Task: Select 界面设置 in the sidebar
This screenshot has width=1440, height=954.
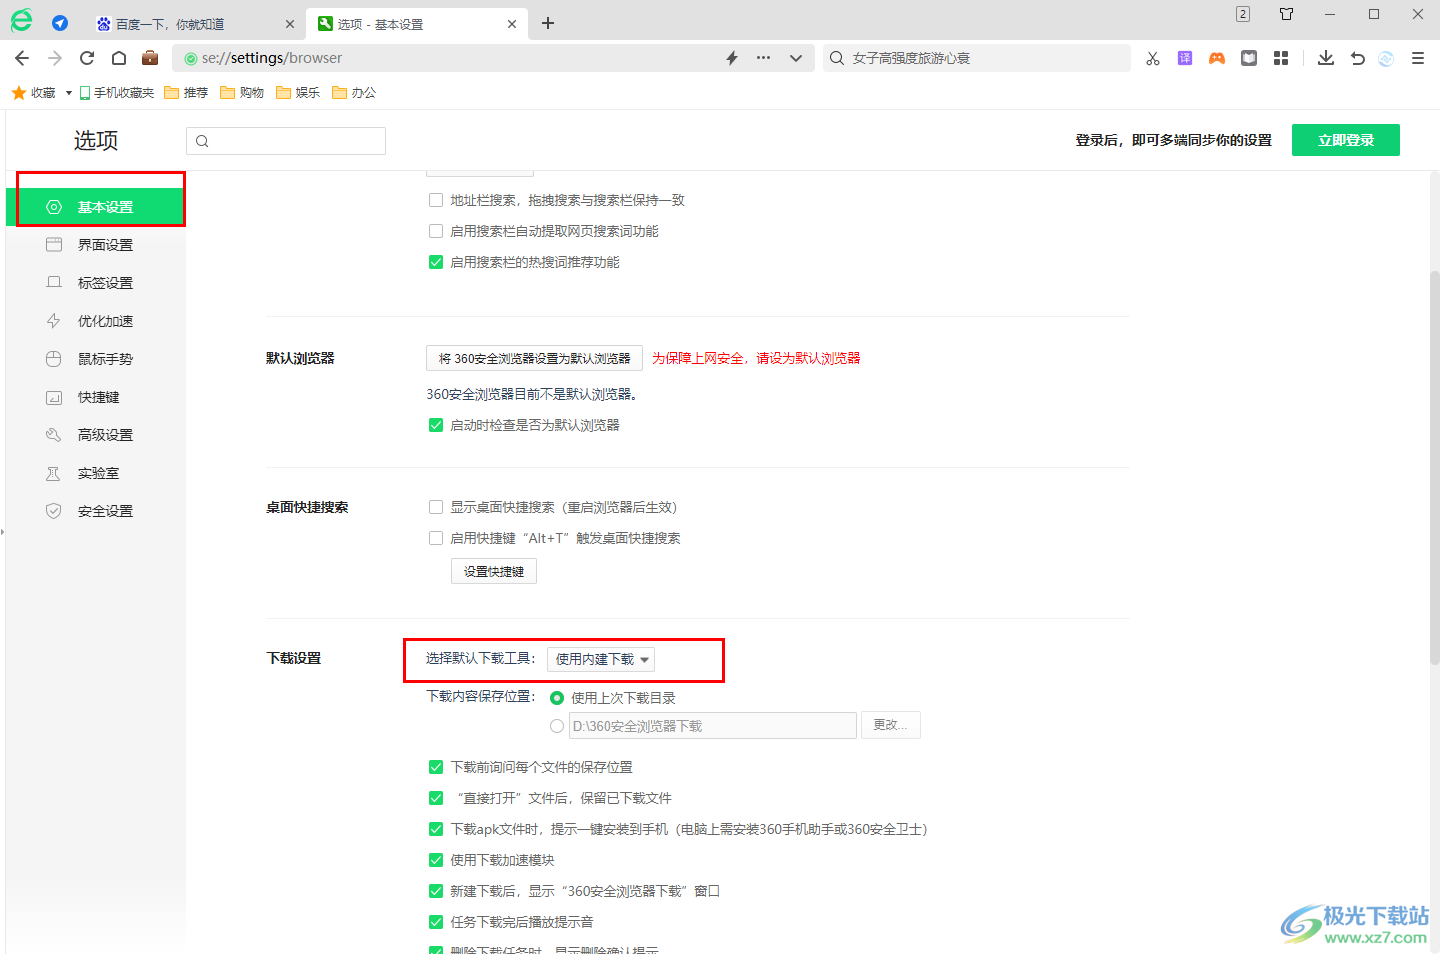Action: 96,245
